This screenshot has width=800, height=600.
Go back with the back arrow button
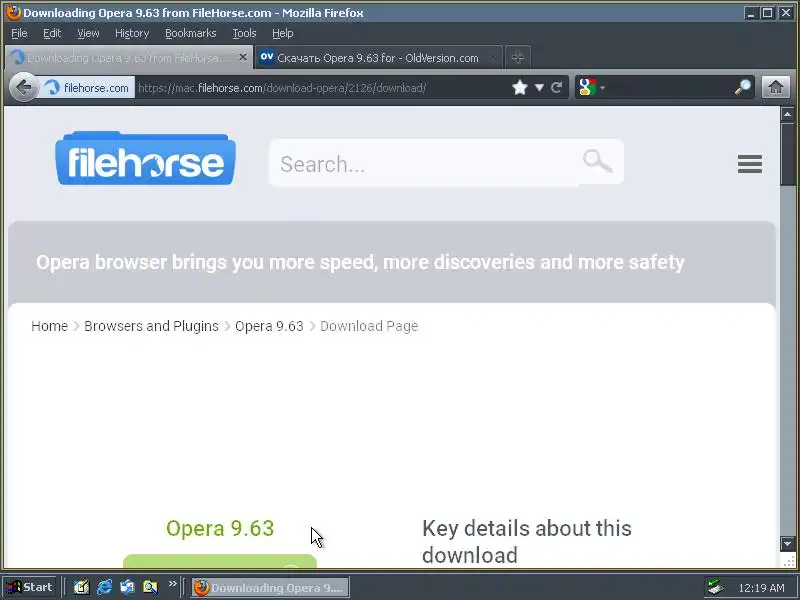[x=23, y=88]
